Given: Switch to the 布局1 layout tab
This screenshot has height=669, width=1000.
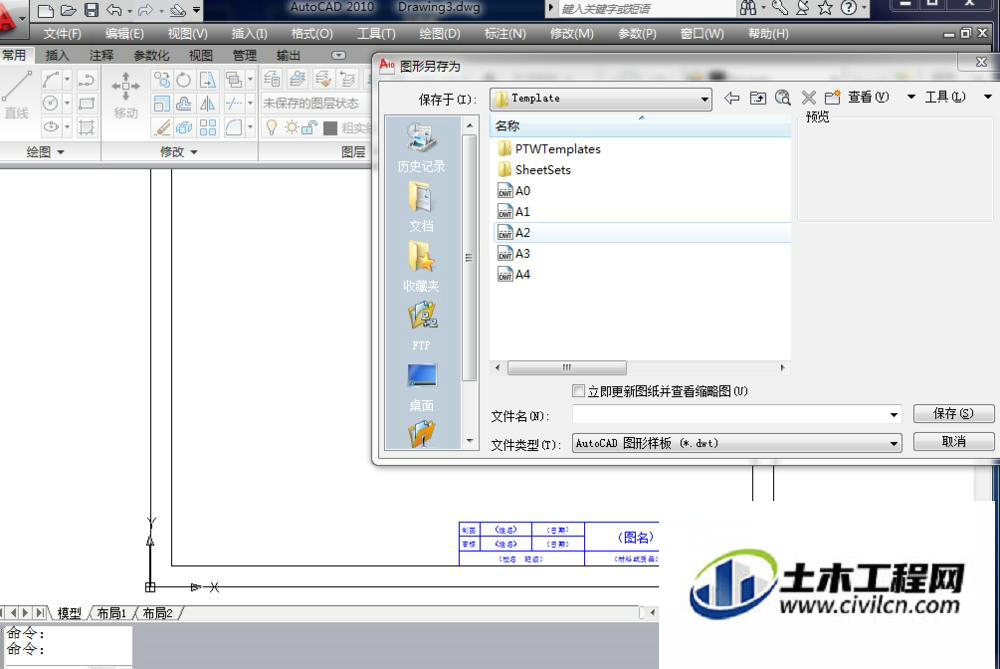Looking at the screenshot, I should point(112,613).
